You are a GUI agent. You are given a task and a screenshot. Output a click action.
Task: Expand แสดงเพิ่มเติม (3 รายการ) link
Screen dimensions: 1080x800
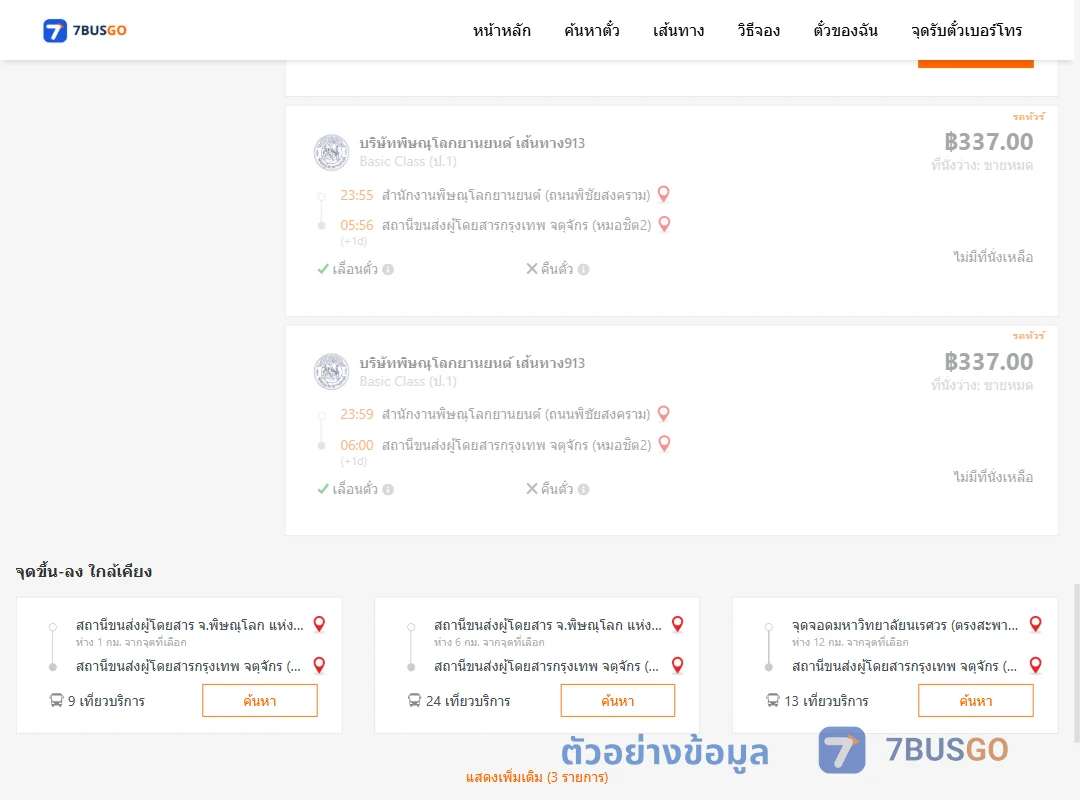coord(537,777)
